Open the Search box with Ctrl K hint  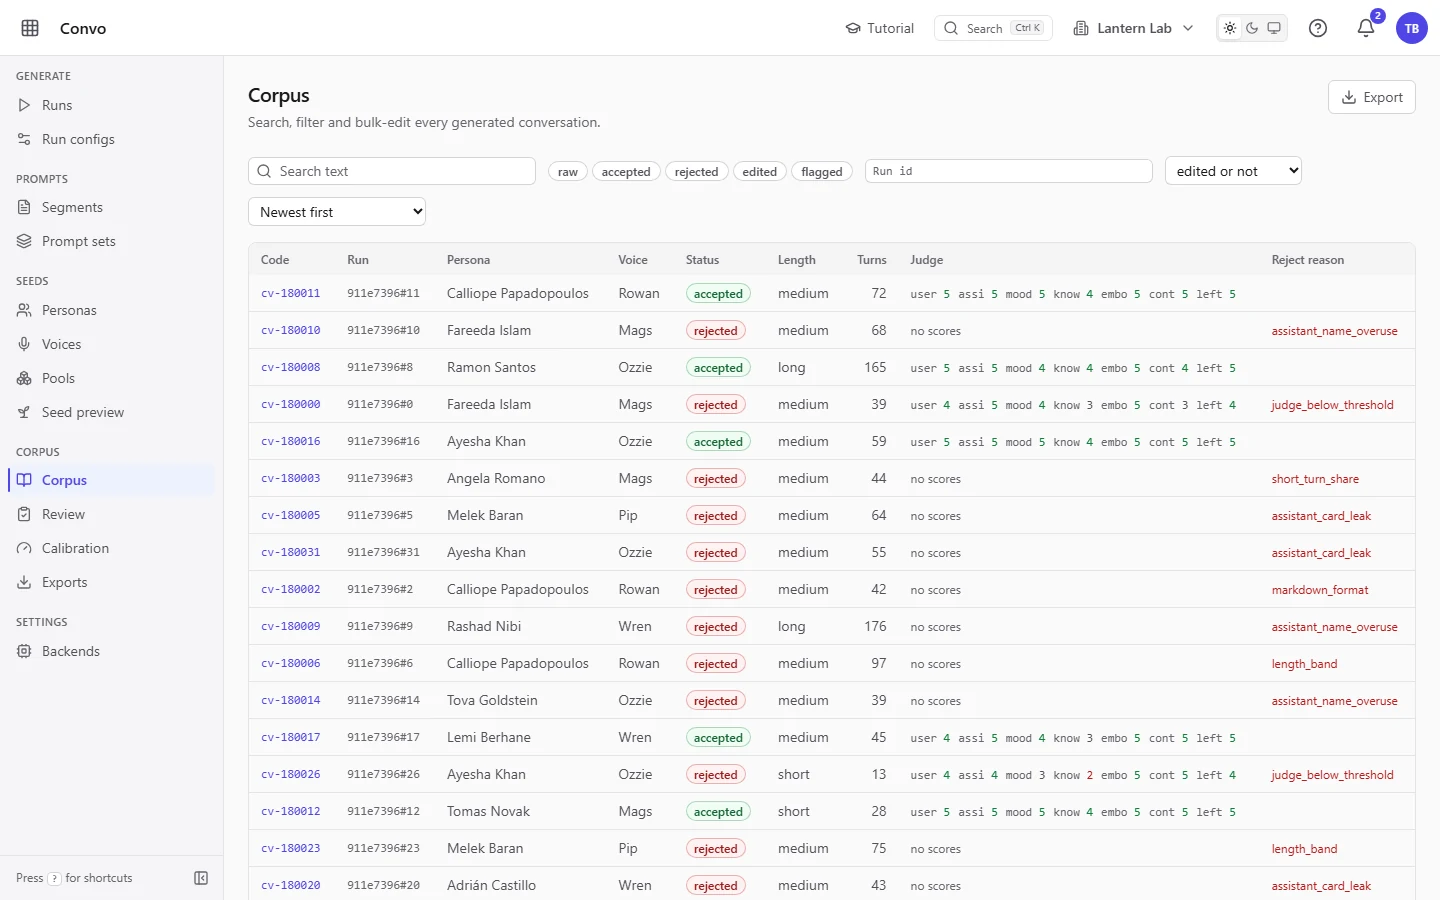tap(993, 28)
